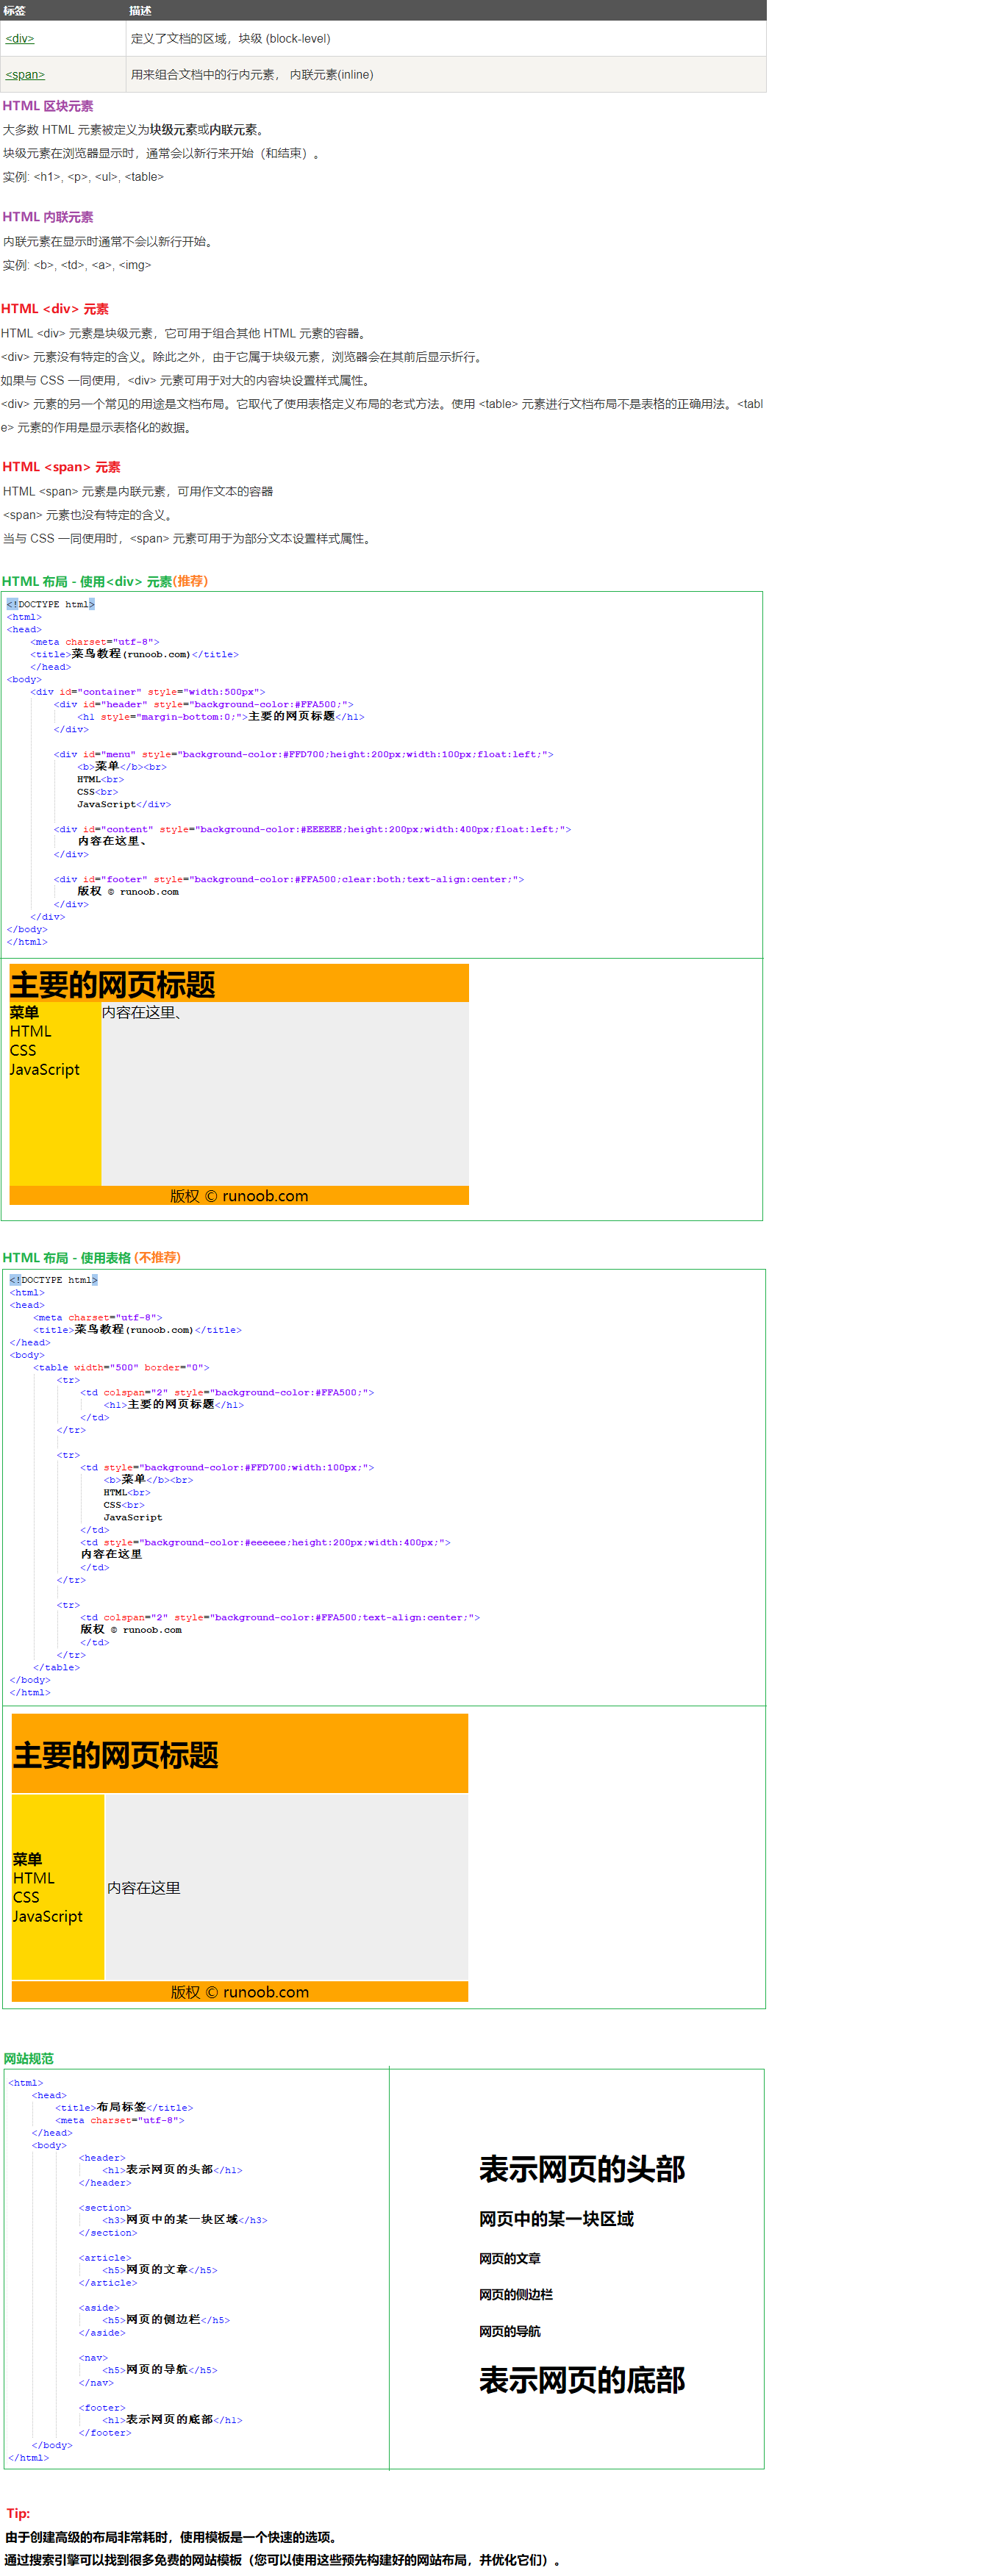Click the 描述 column header
Screen dimensions: 994x2576
click(140, 10)
